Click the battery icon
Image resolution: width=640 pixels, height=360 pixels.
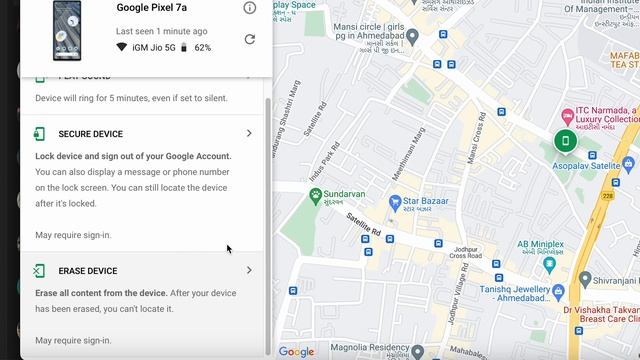pos(184,47)
